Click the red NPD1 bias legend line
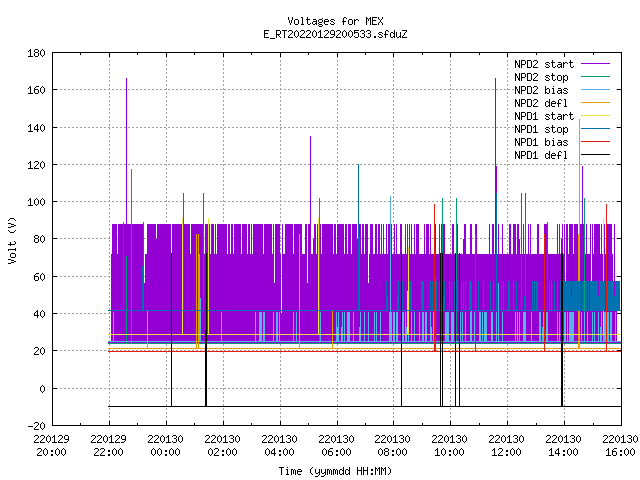 click(595, 142)
